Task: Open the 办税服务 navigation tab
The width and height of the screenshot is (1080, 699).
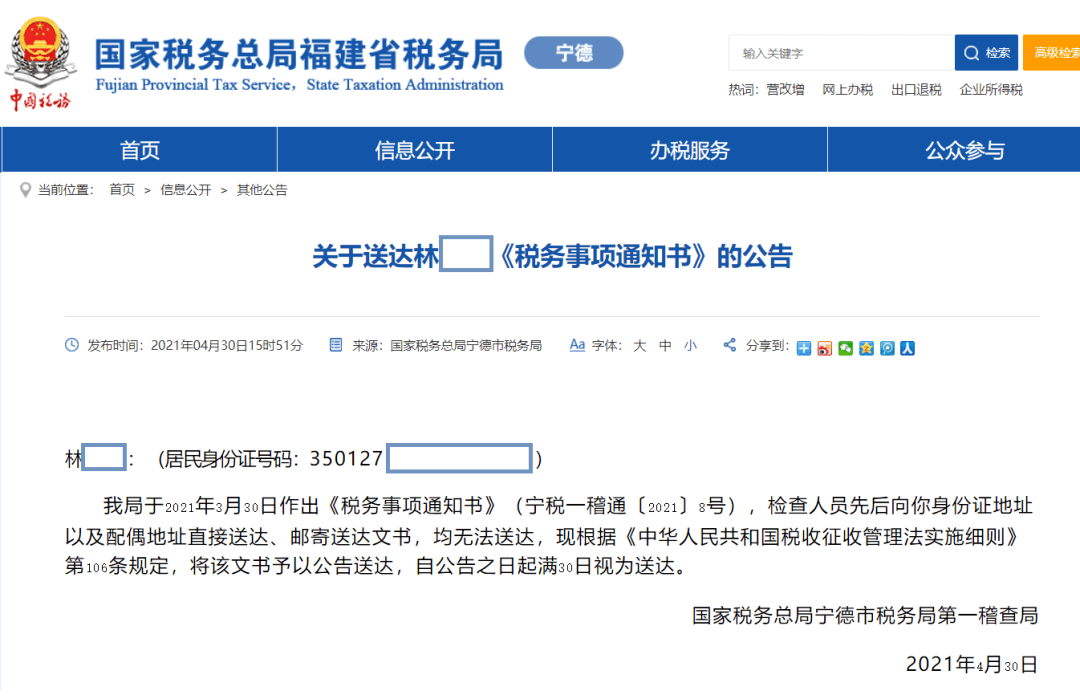Action: click(x=689, y=149)
